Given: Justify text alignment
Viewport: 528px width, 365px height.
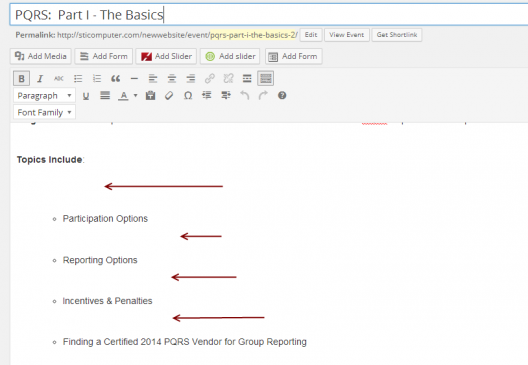Looking at the screenshot, I should click(x=105, y=96).
